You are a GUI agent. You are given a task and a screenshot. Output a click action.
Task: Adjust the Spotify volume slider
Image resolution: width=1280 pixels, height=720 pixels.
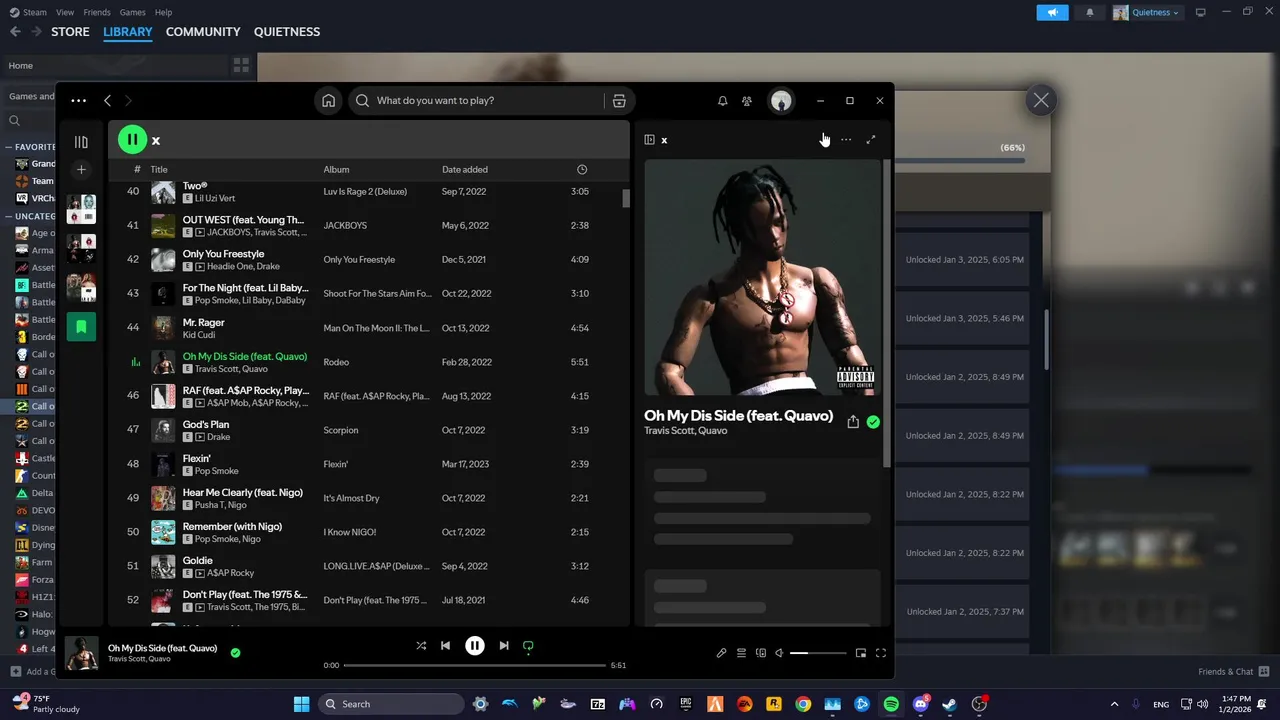(818, 653)
